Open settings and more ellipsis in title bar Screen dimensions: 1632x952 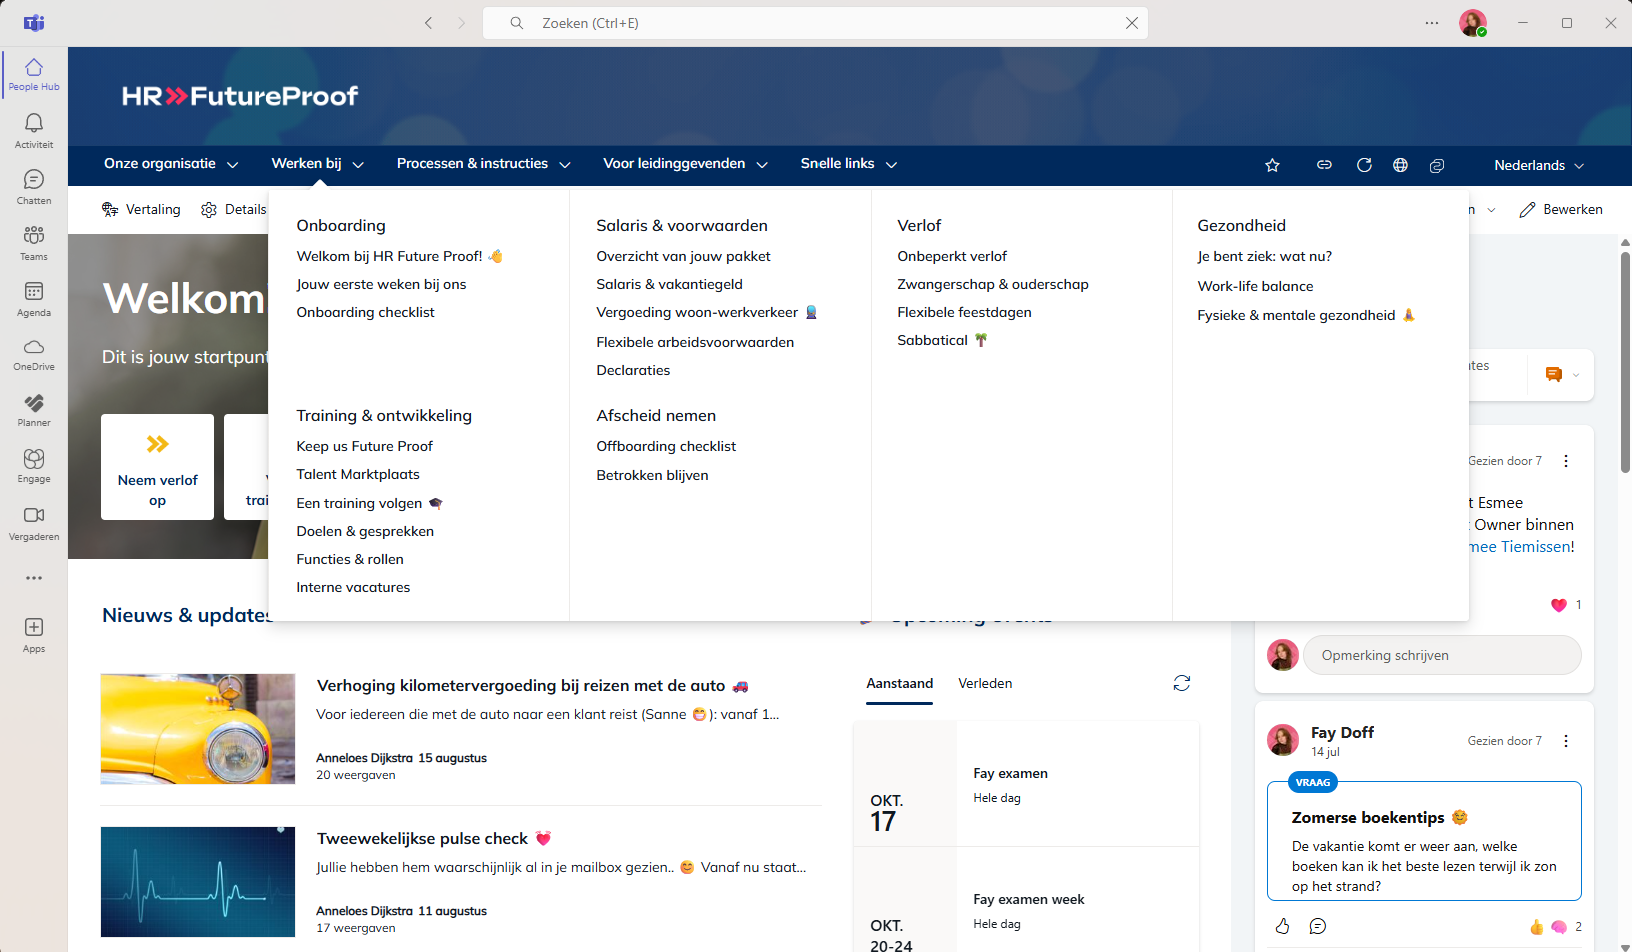1432,23
